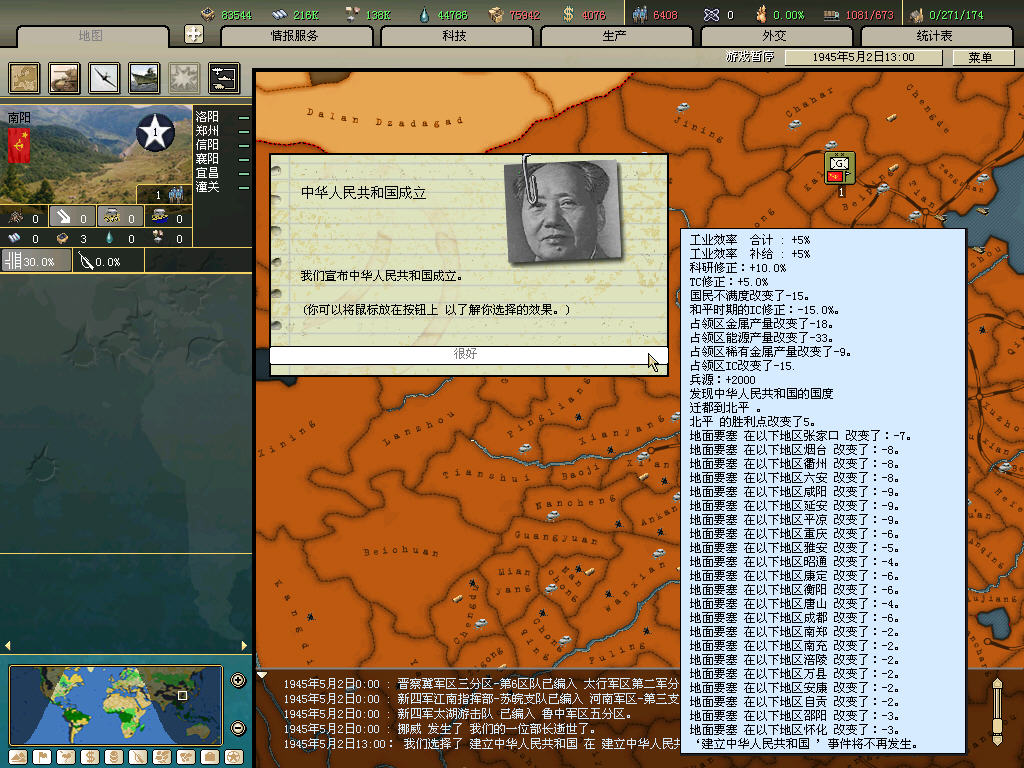
Task: Open the air units list (plane icon)
Action: click(104, 77)
